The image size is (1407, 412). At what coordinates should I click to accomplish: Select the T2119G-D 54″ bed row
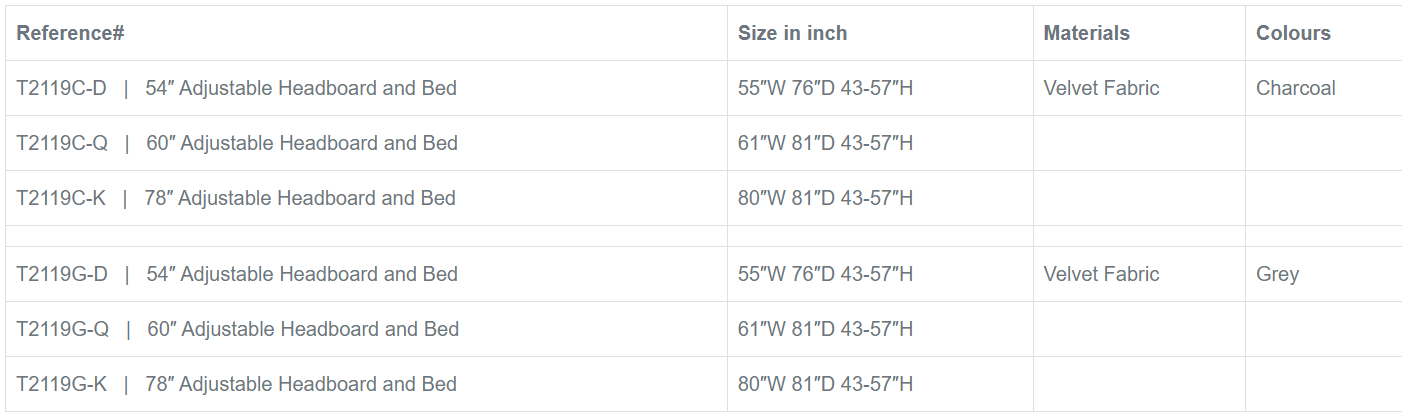point(237,274)
